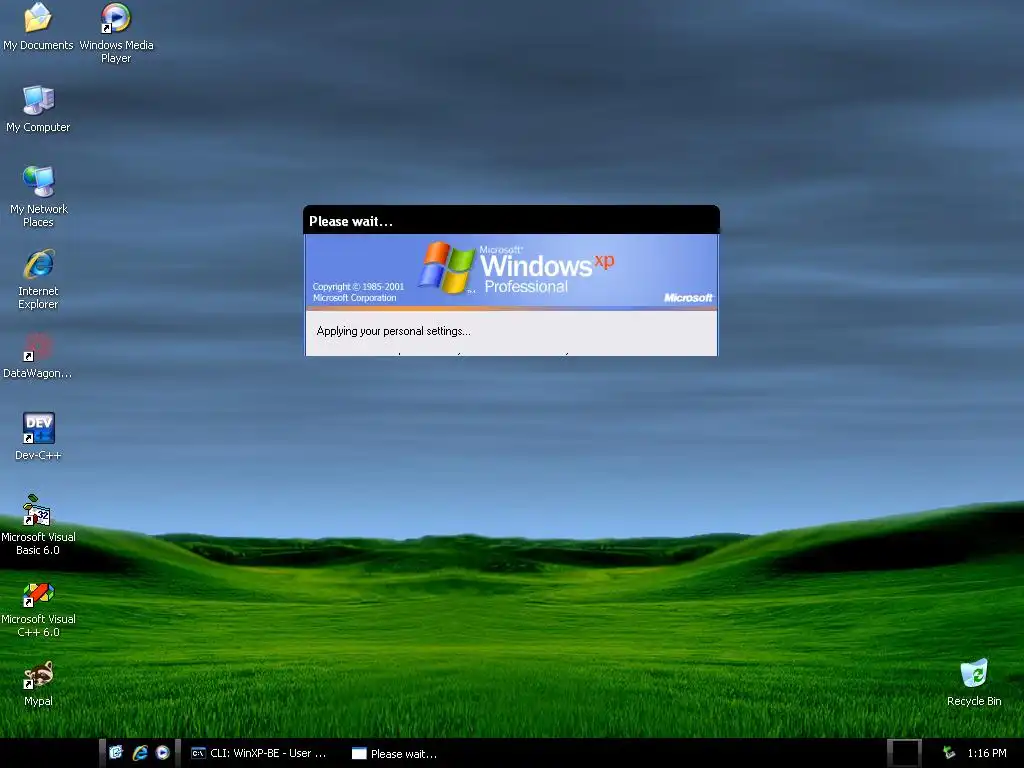Click the network tray icon
Image resolution: width=1024 pixels, height=768 pixels.
[949, 753]
